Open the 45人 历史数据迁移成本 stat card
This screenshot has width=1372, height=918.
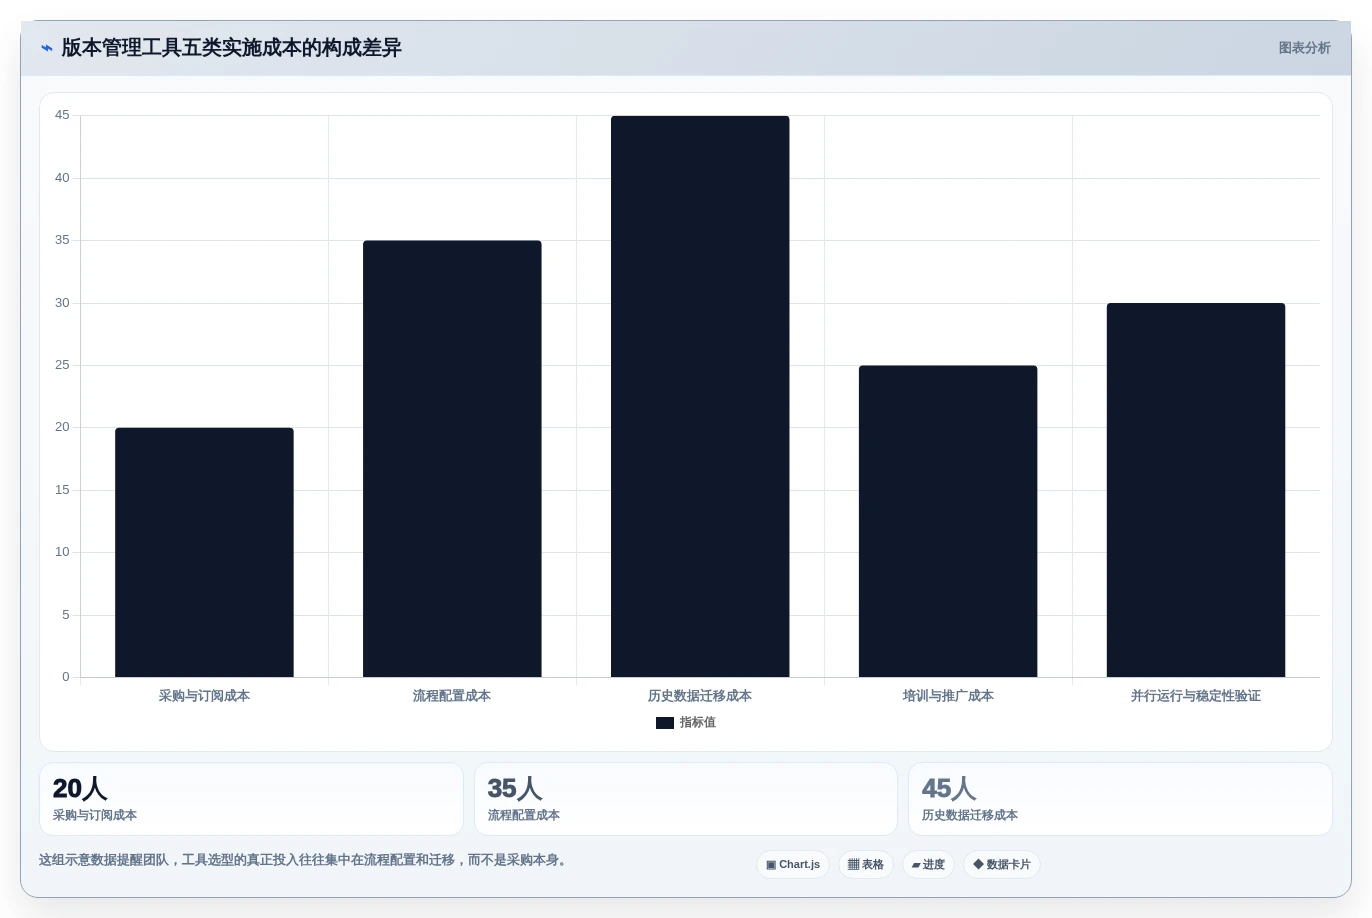click(x=1120, y=799)
